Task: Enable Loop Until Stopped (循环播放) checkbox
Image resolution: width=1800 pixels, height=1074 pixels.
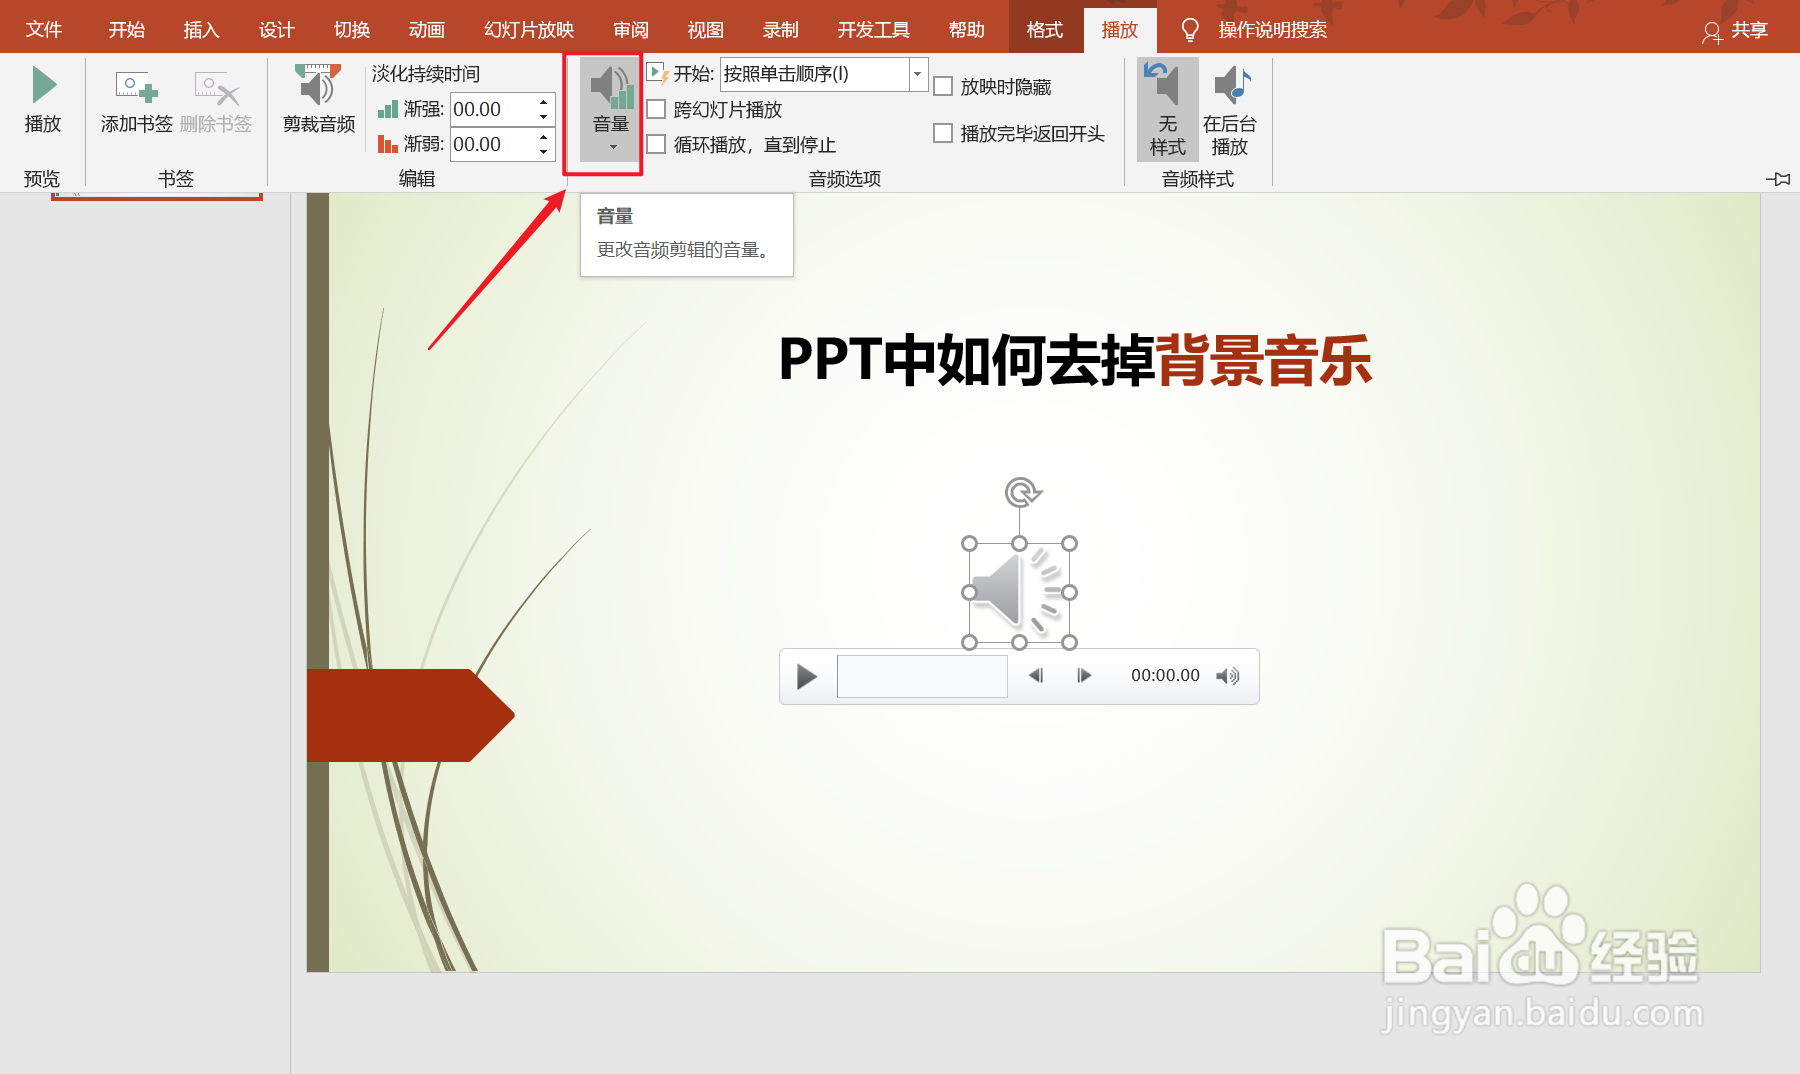Action: point(656,144)
